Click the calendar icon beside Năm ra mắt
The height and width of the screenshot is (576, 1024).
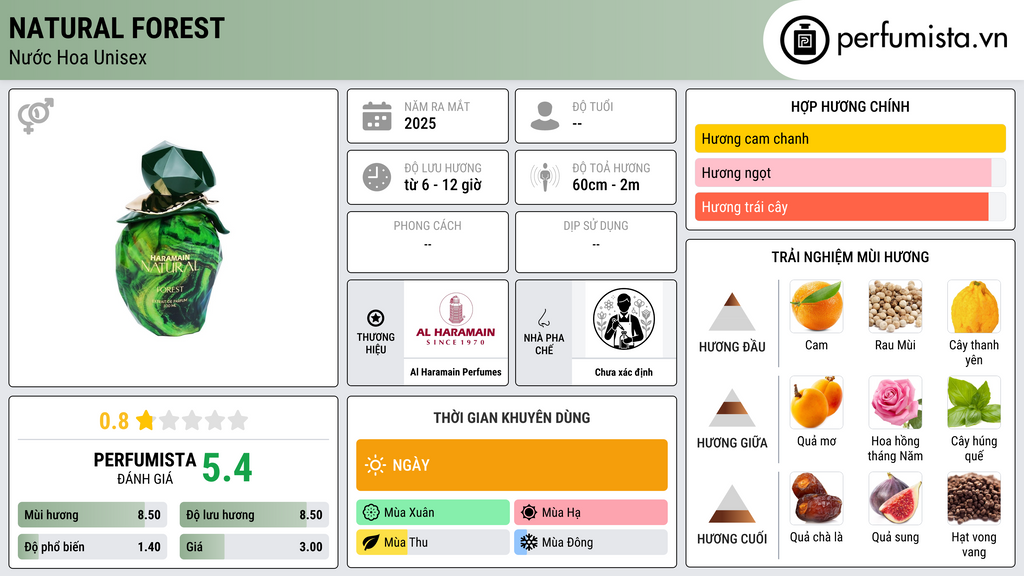(377, 116)
